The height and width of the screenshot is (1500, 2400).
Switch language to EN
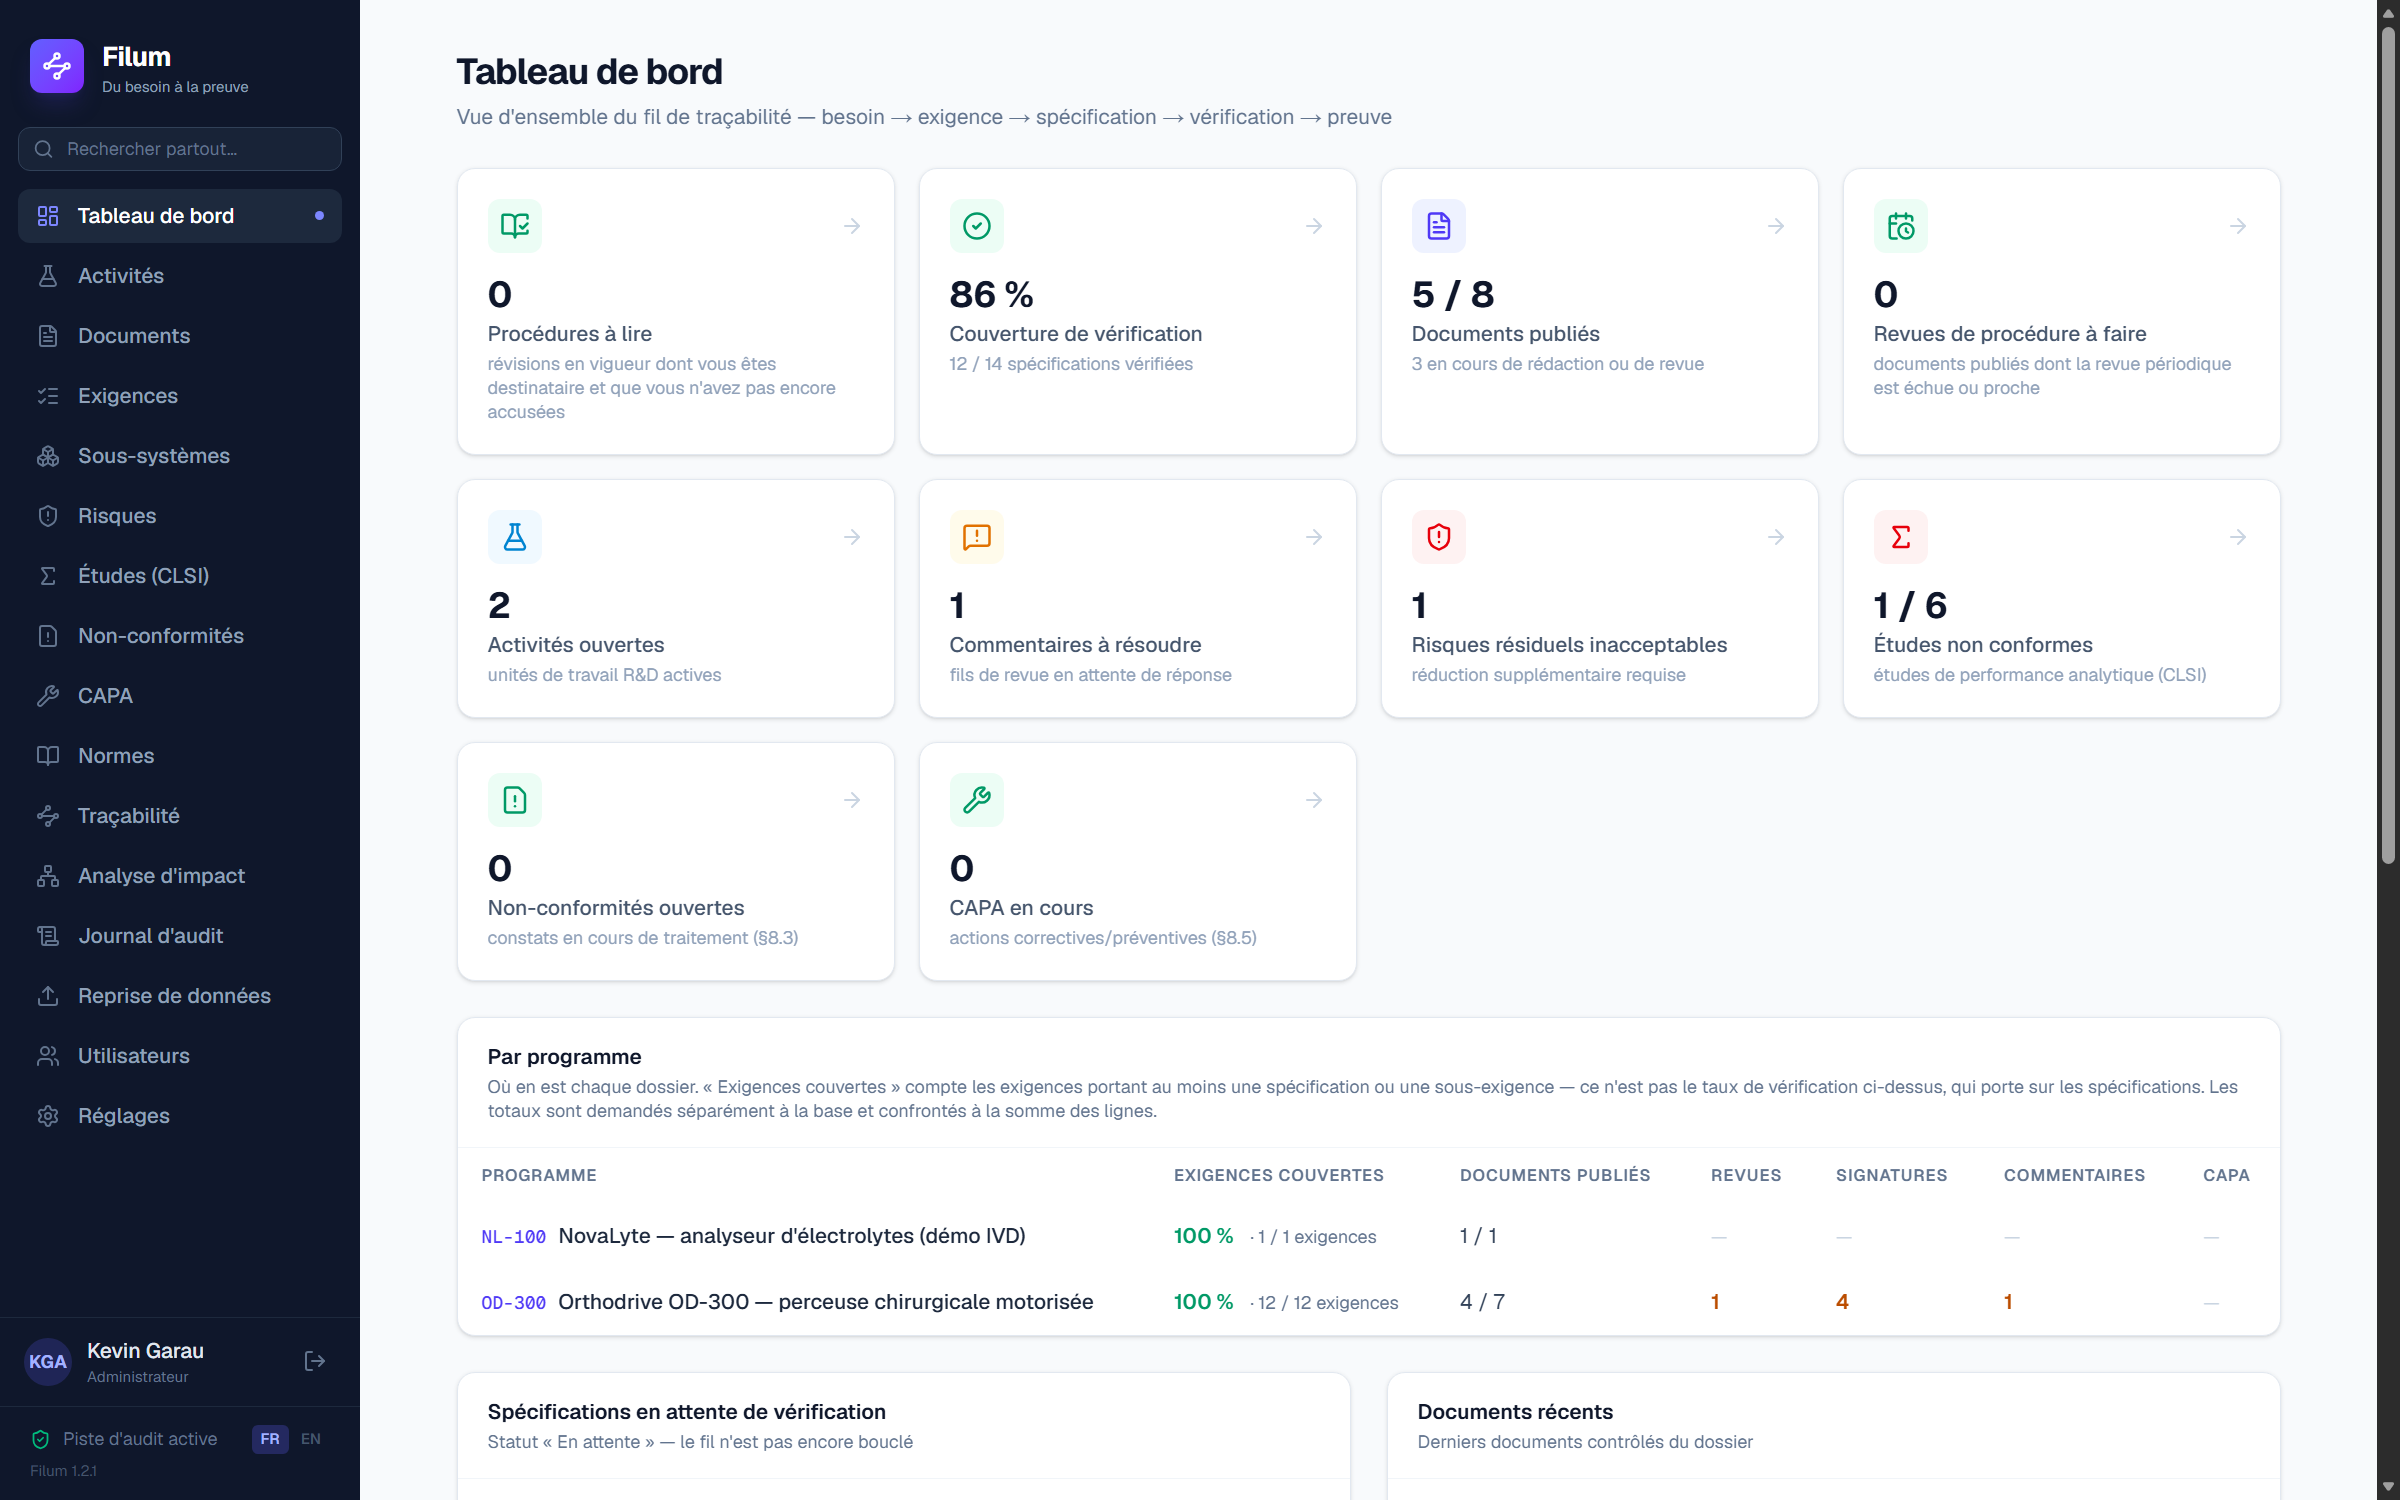[x=311, y=1439]
